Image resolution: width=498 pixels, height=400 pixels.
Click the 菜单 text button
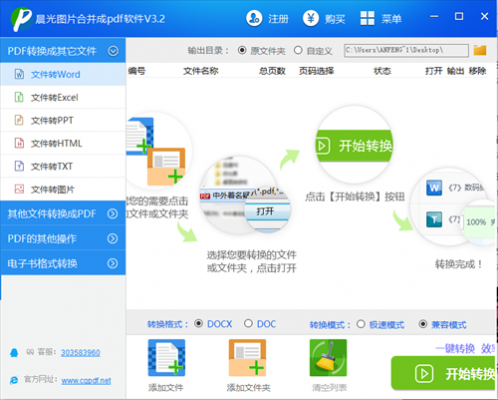391,19
